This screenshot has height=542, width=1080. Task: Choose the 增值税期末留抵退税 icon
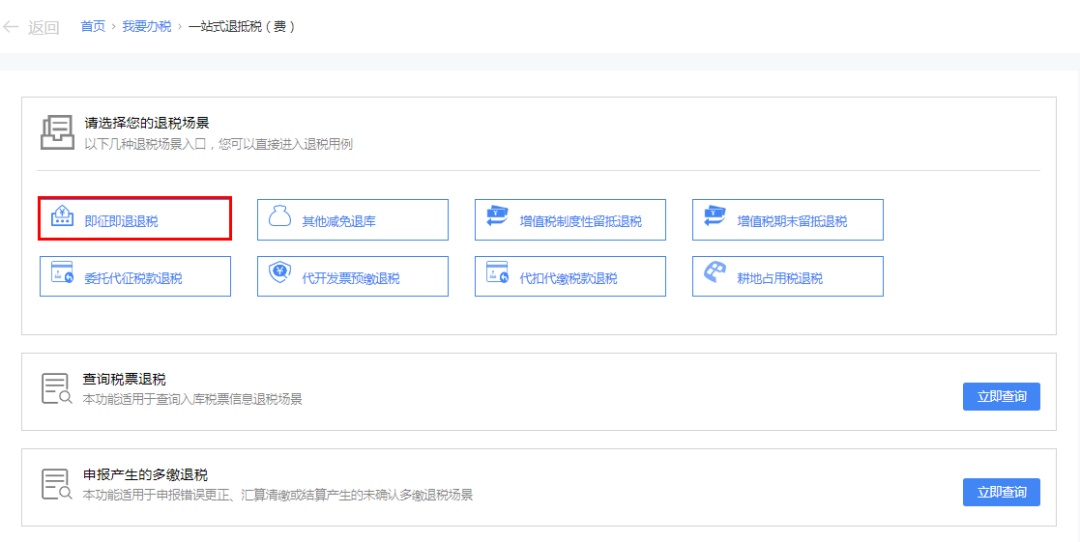pyautogui.click(x=714, y=217)
